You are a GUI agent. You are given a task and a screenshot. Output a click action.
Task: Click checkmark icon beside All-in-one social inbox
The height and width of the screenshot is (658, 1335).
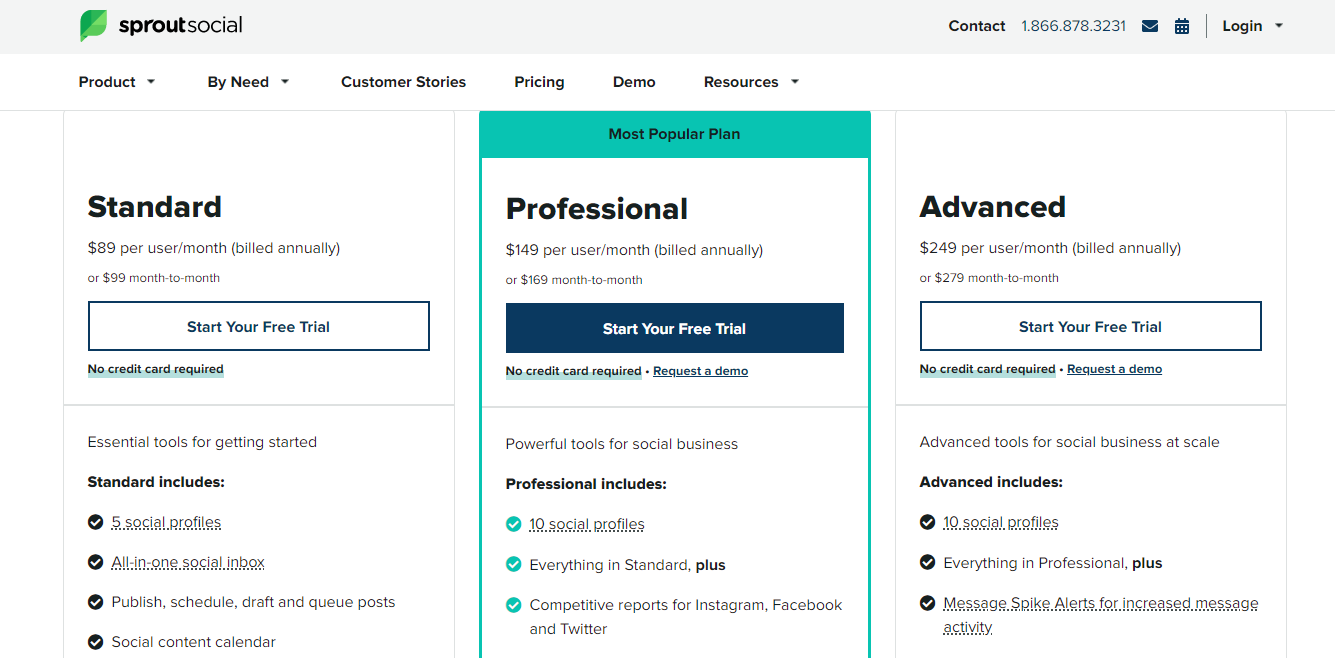96,562
